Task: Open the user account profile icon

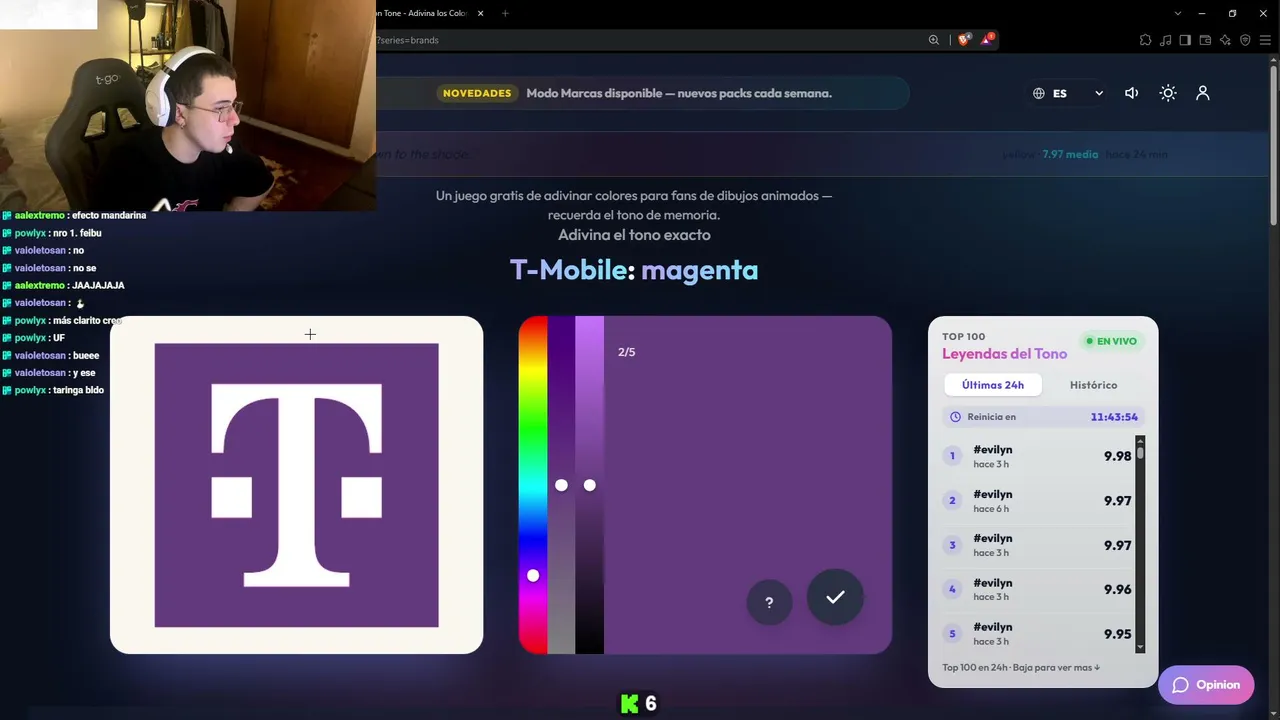Action: (1203, 93)
